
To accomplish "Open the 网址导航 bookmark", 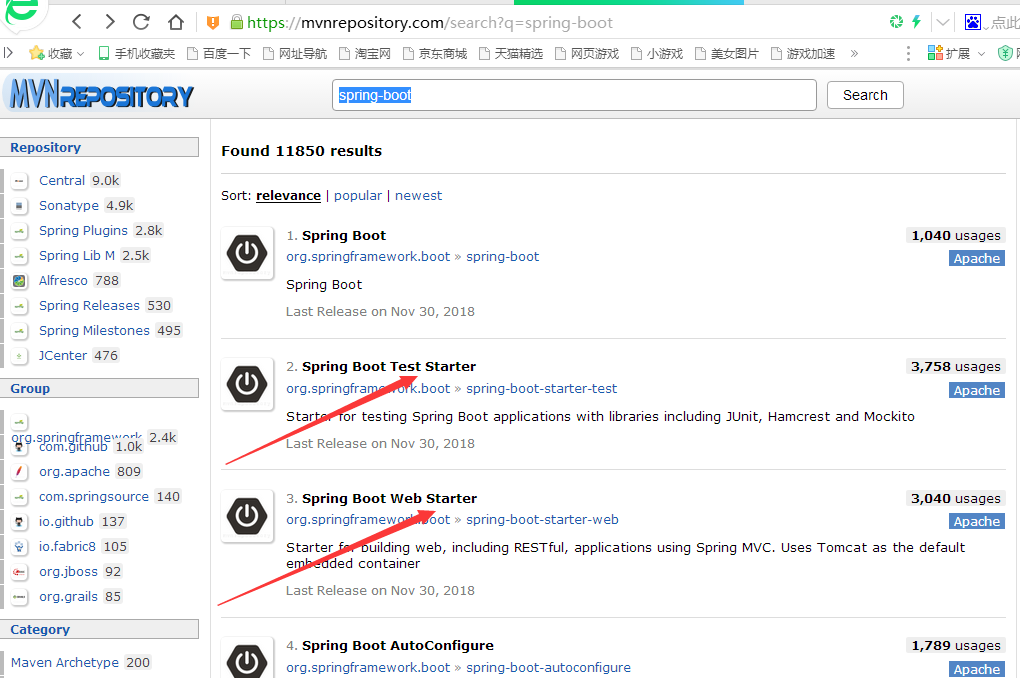I will [x=295, y=53].
